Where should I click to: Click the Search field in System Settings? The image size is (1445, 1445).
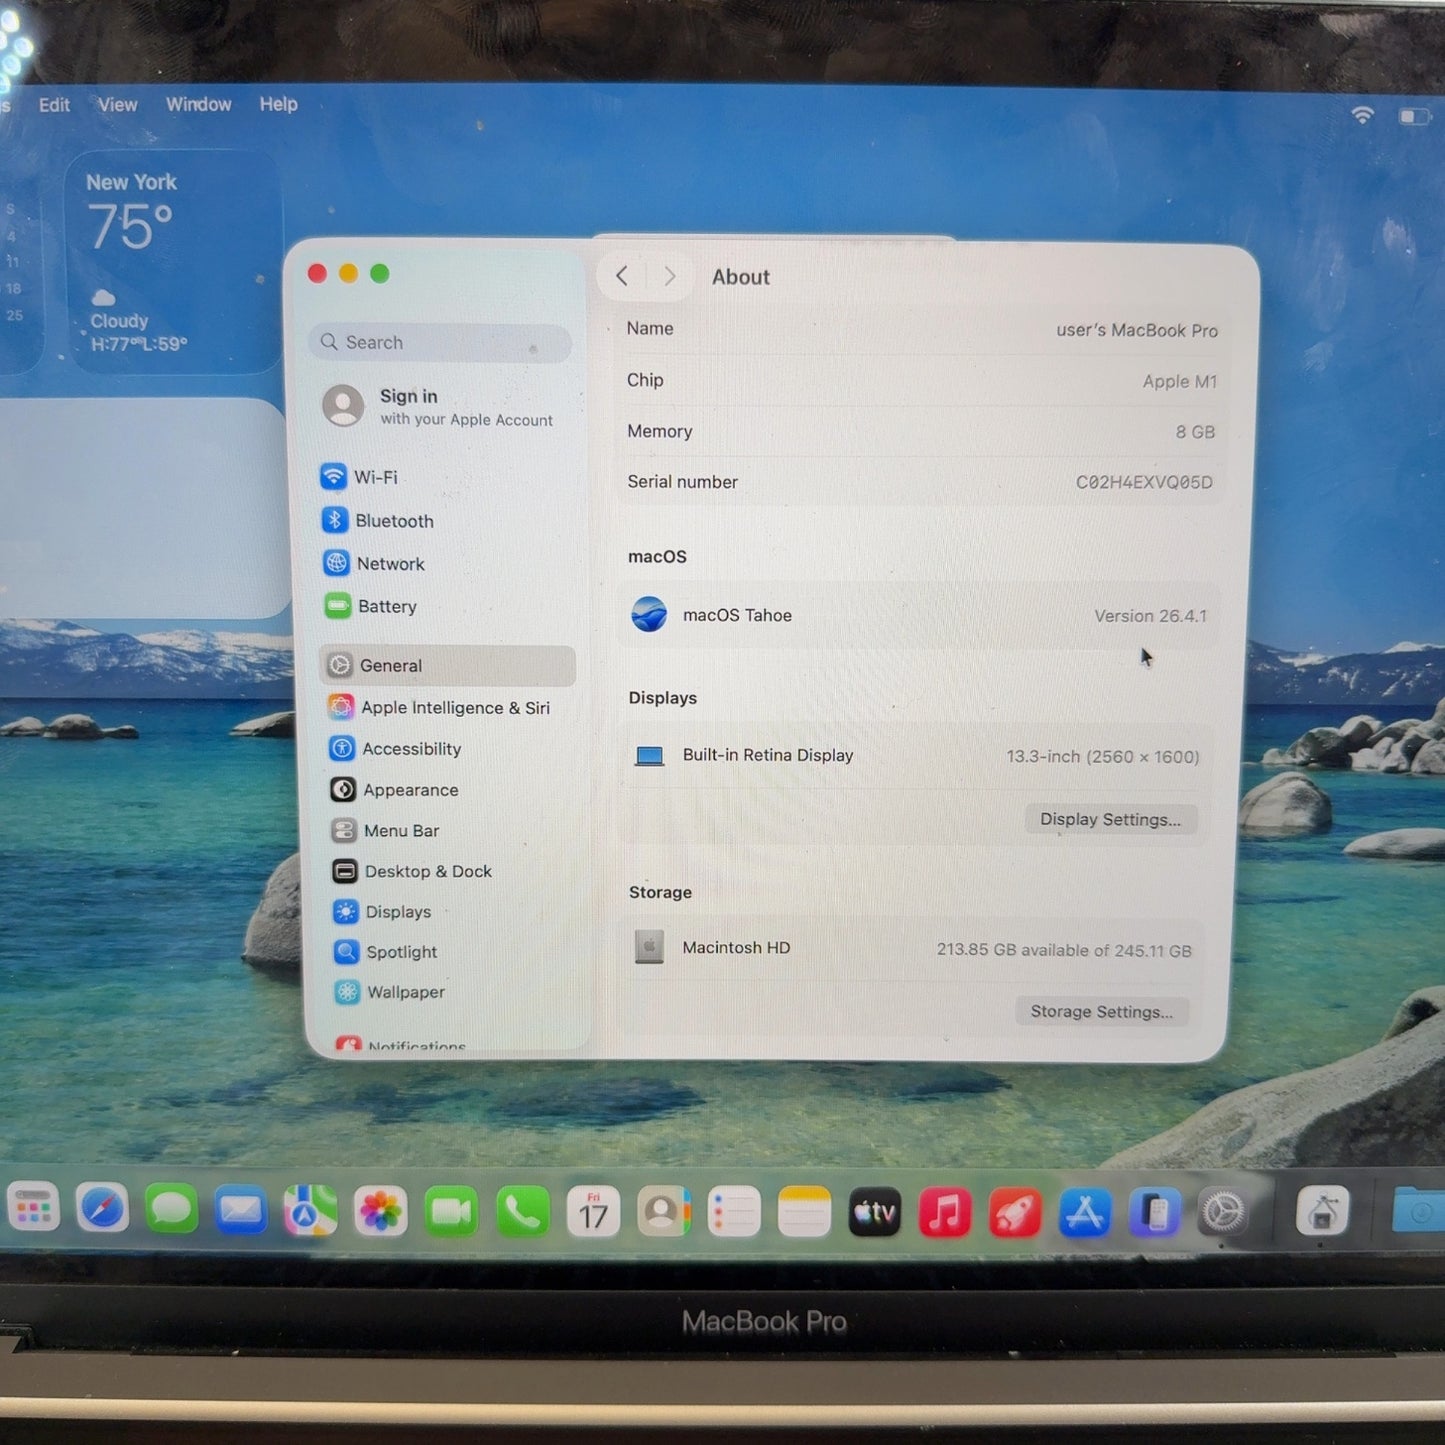(440, 342)
